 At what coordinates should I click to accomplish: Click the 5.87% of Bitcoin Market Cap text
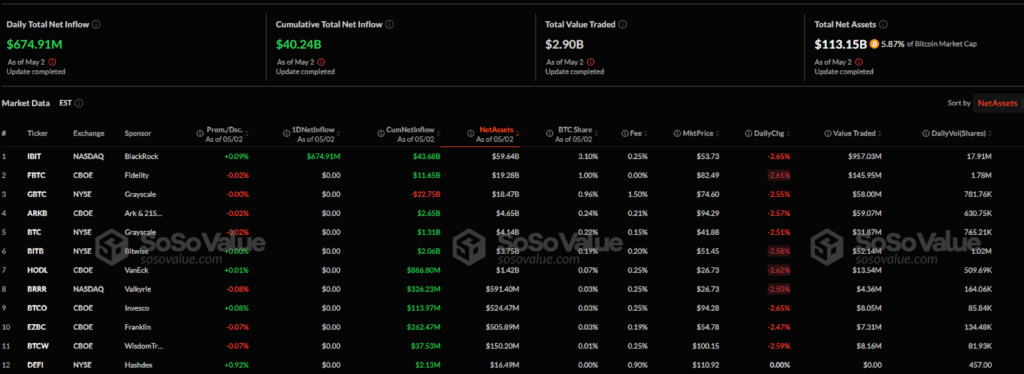pyautogui.click(x=929, y=44)
